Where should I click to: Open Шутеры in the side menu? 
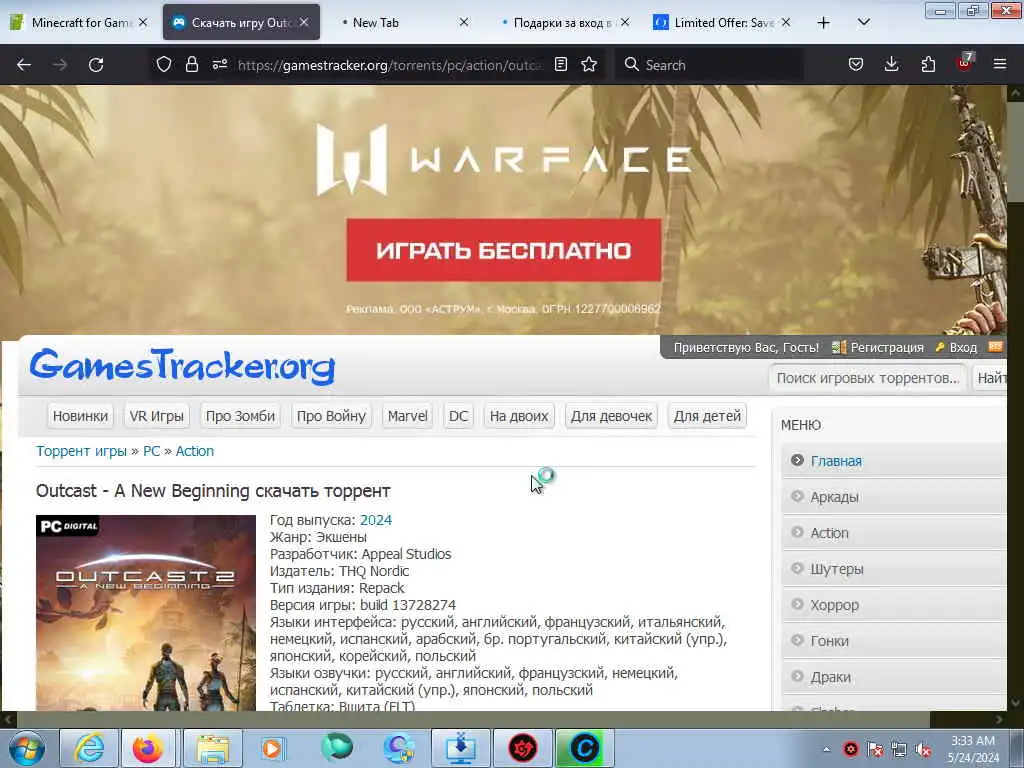pyautogui.click(x=894, y=569)
